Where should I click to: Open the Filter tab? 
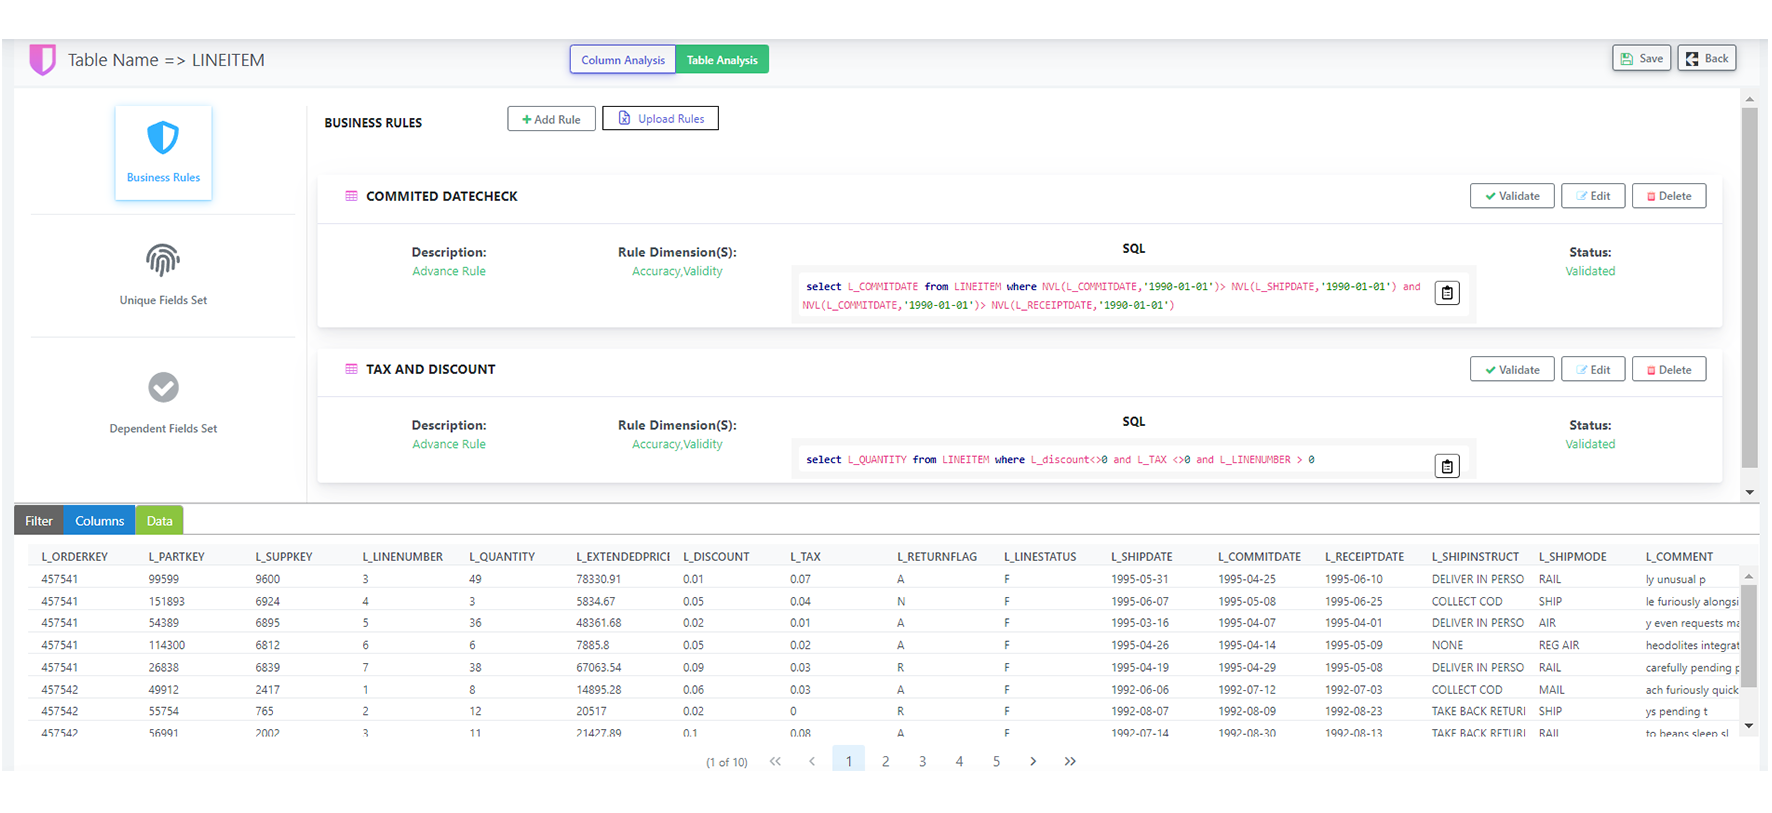[39, 521]
